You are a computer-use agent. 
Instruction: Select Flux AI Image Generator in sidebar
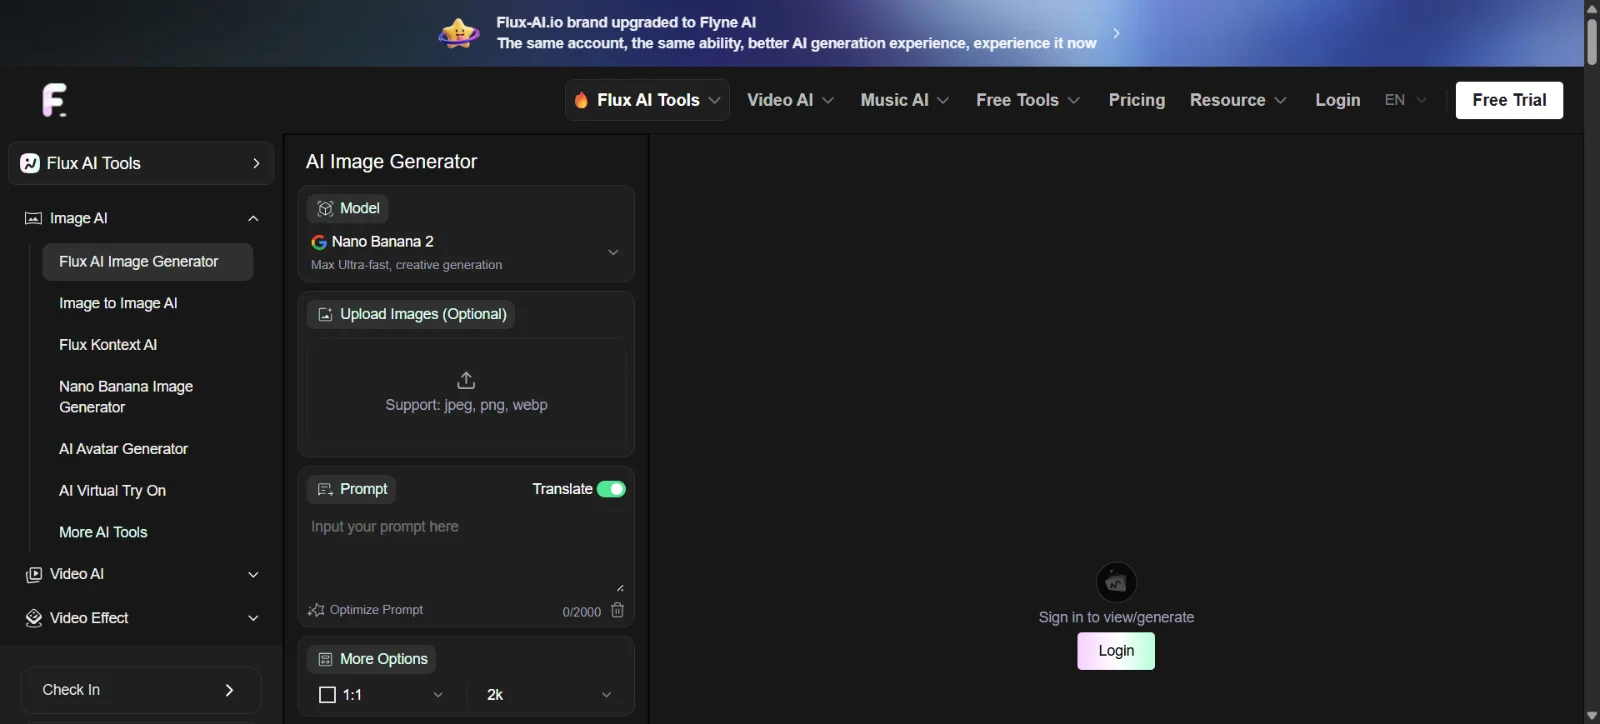[148, 262]
